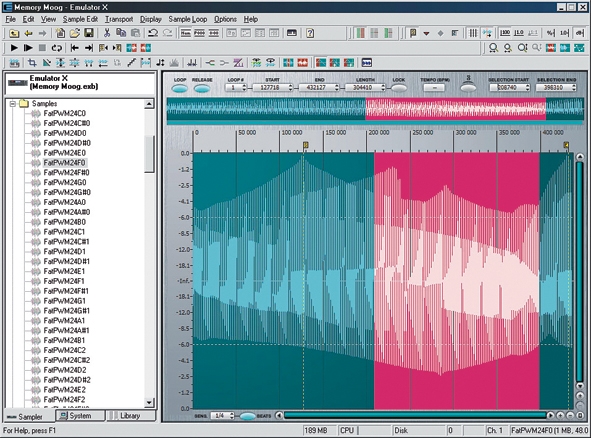
Task: Click Go to start arrow icon
Action: (75, 48)
